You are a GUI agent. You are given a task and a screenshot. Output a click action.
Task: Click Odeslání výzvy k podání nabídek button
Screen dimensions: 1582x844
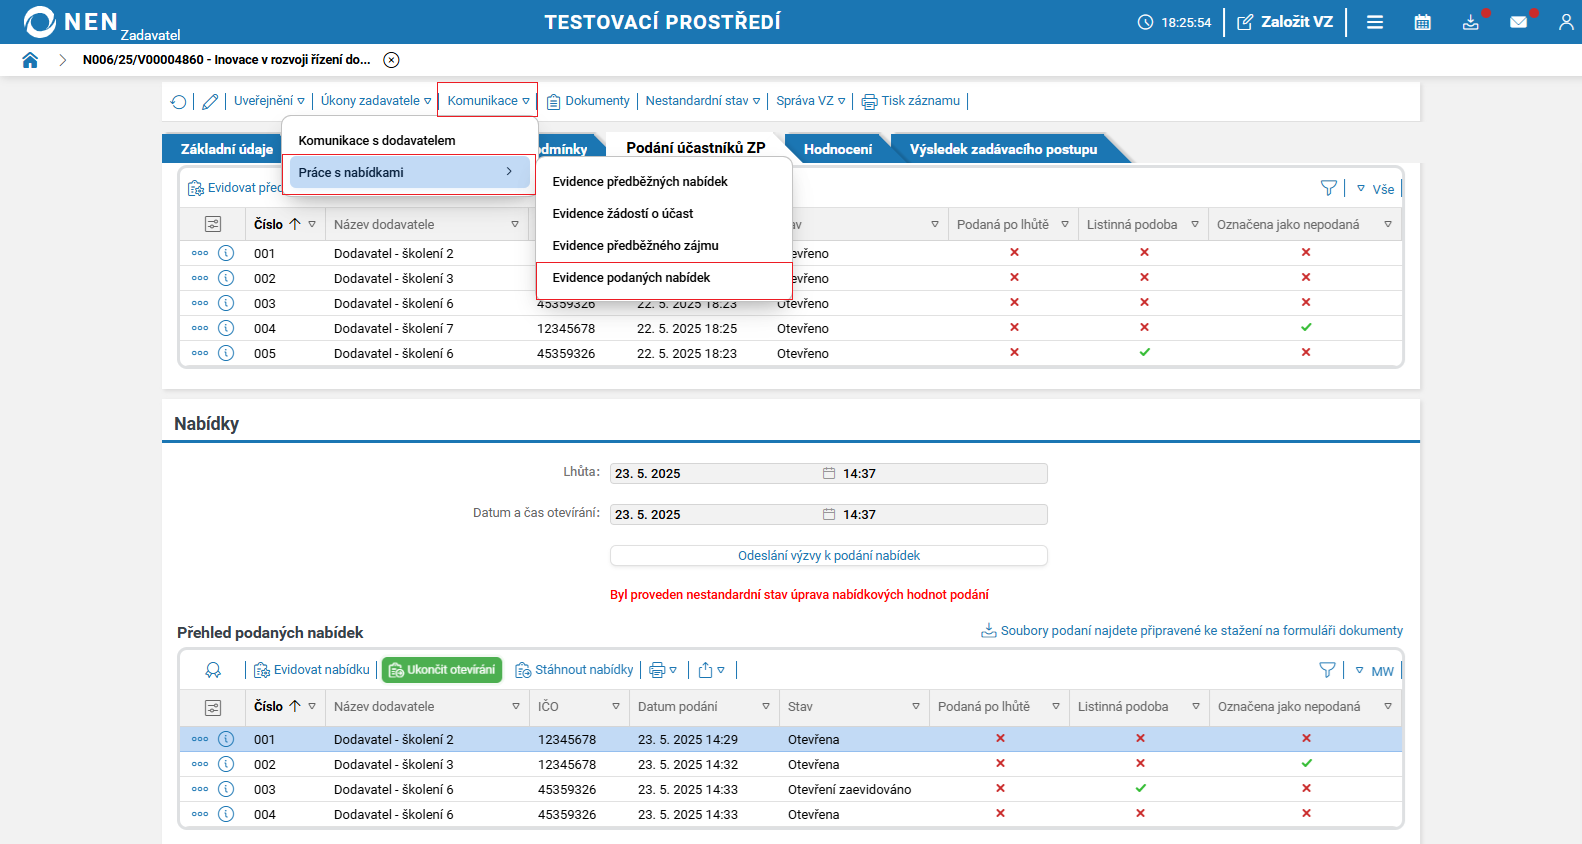click(x=828, y=556)
